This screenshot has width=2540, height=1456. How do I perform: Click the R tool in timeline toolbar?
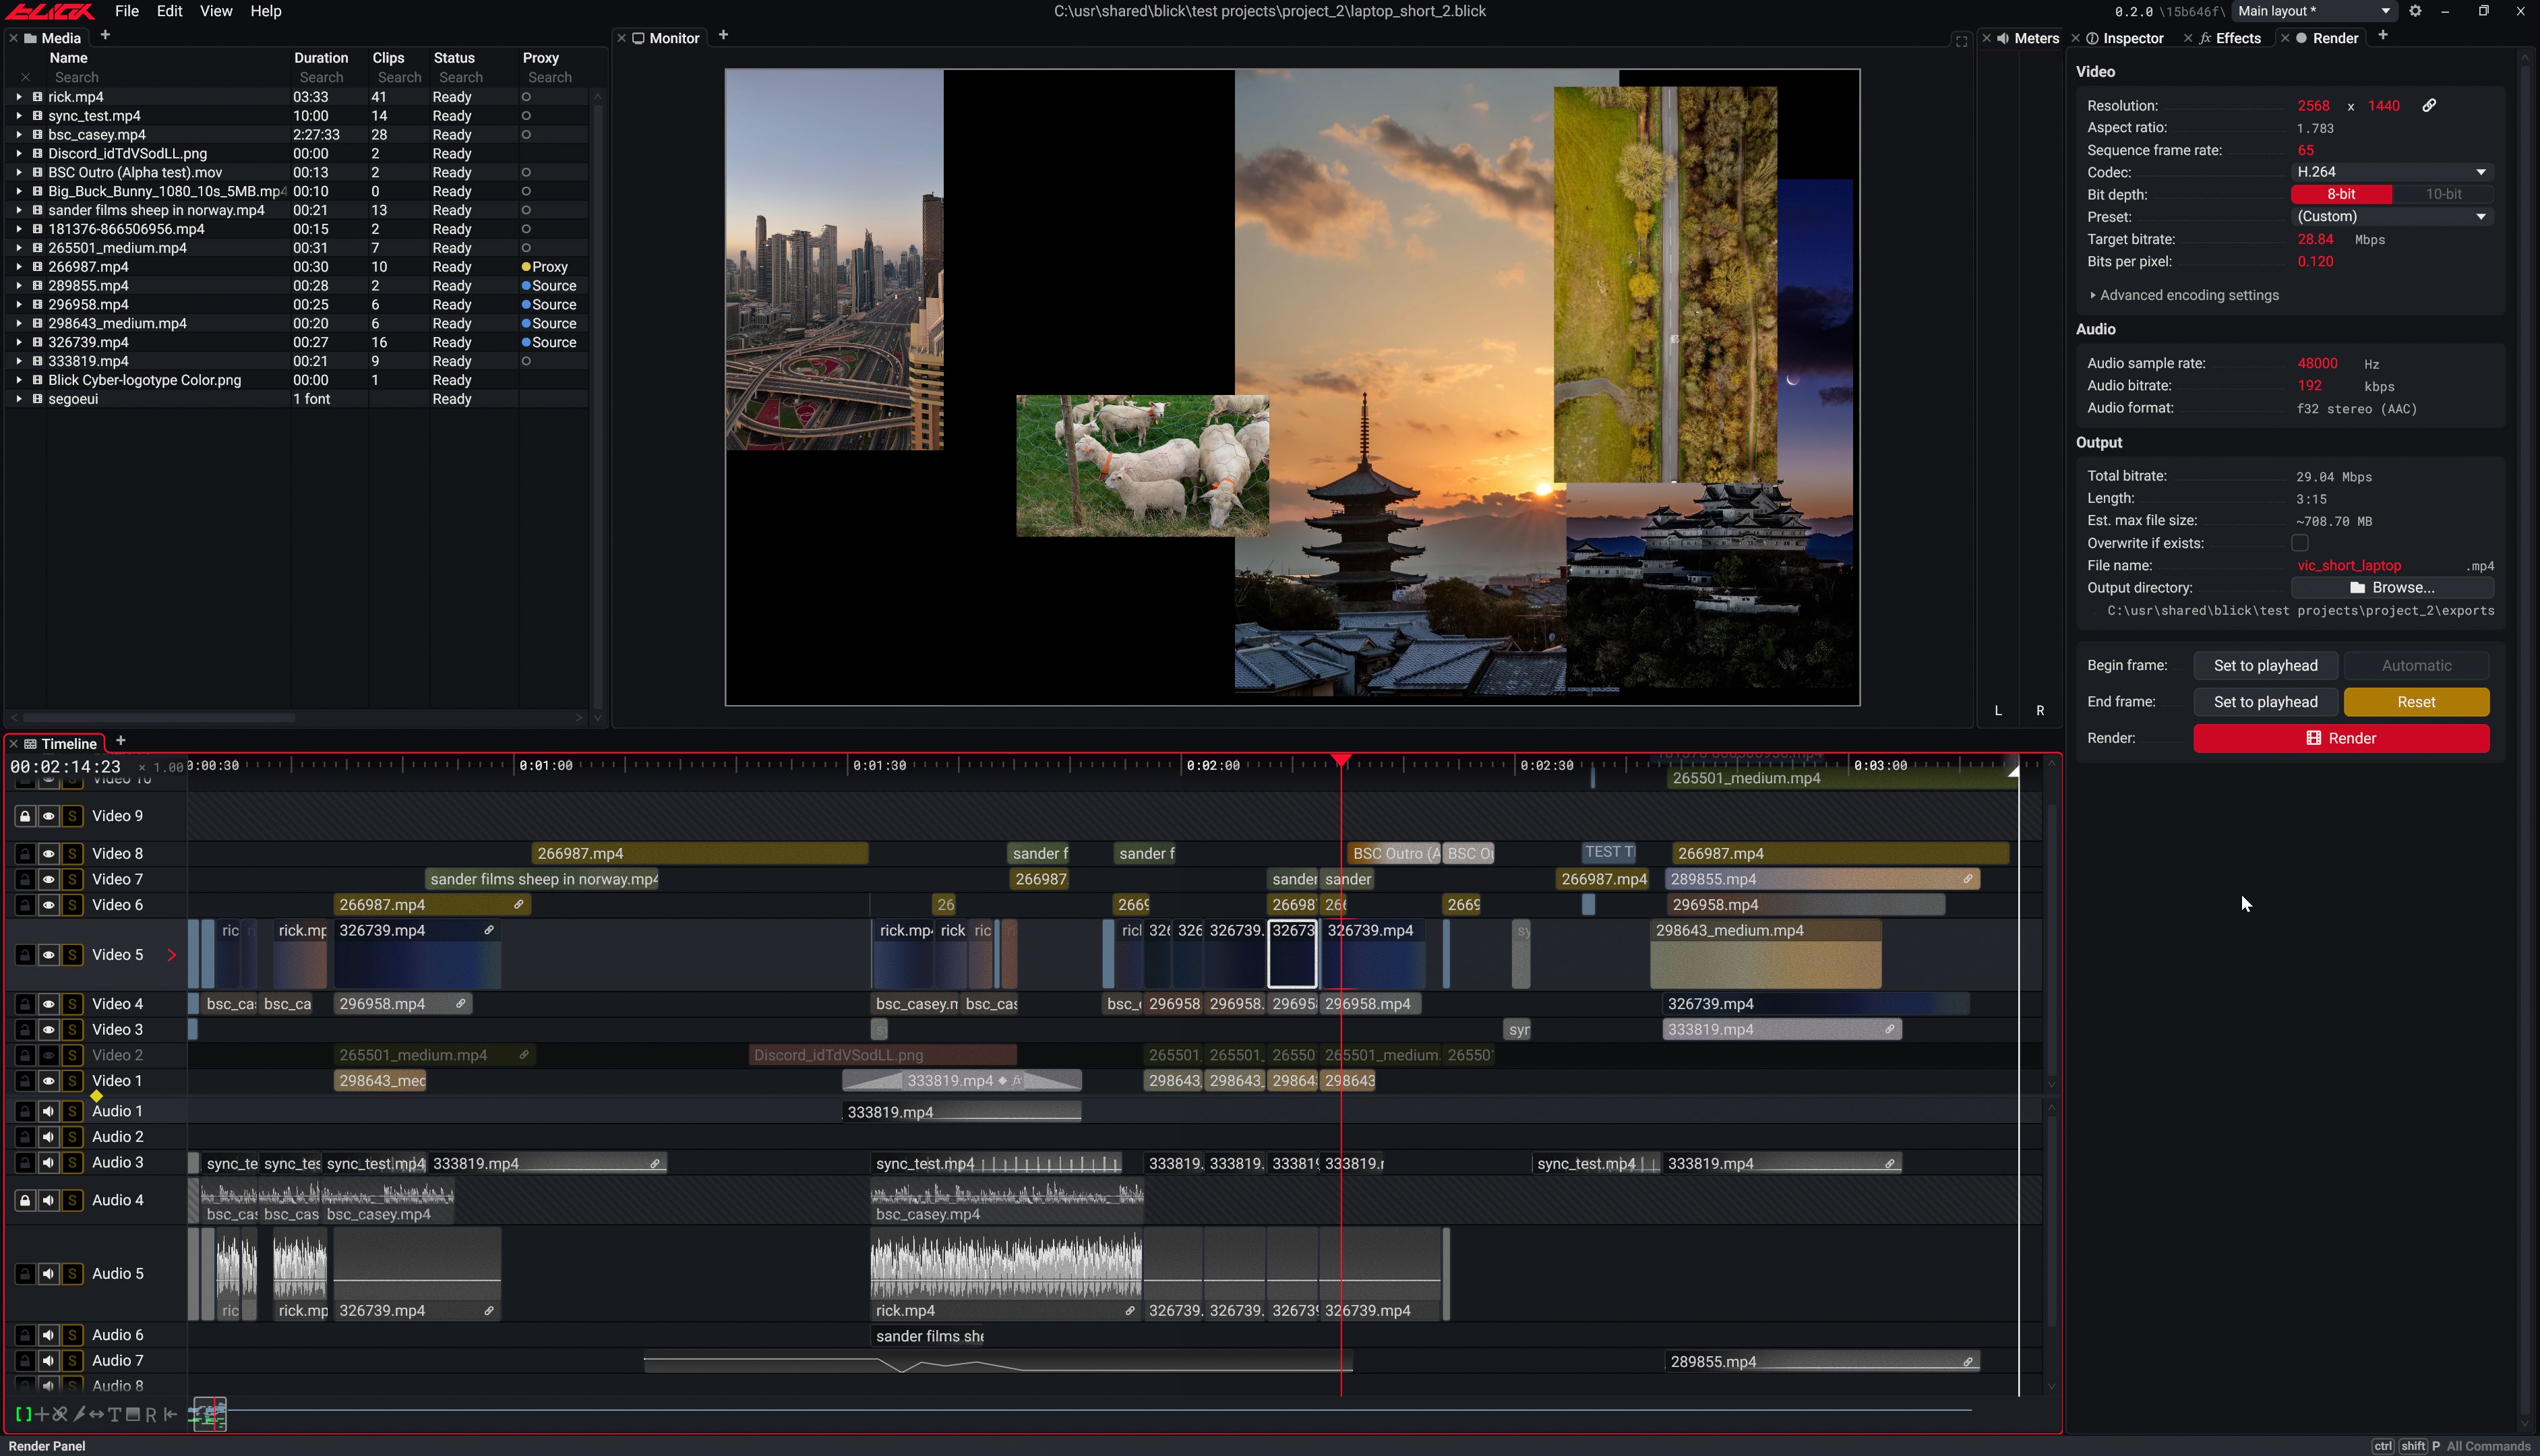pos(151,1414)
